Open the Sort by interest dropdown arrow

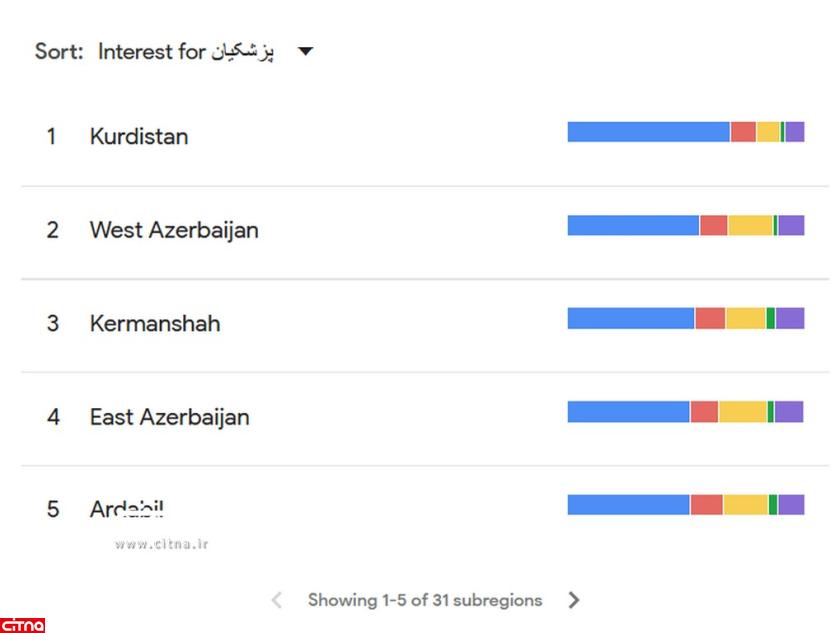[306, 52]
